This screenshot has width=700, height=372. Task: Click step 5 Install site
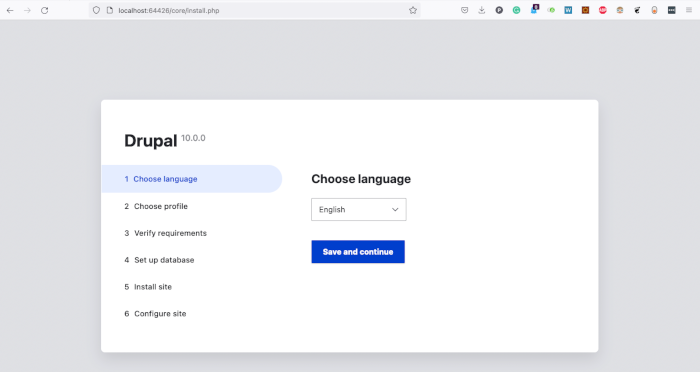[x=148, y=287]
